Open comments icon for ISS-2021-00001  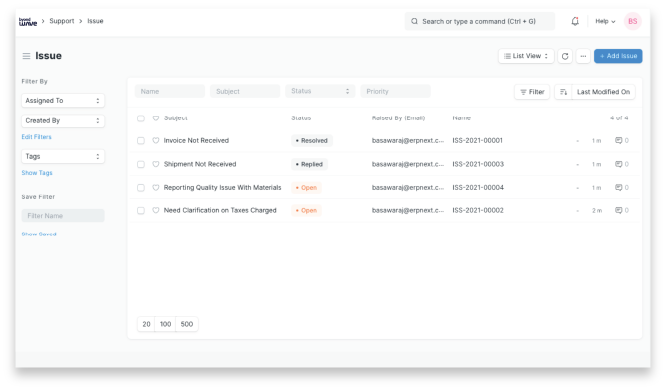pyautogui.click(x=618, y=140)
